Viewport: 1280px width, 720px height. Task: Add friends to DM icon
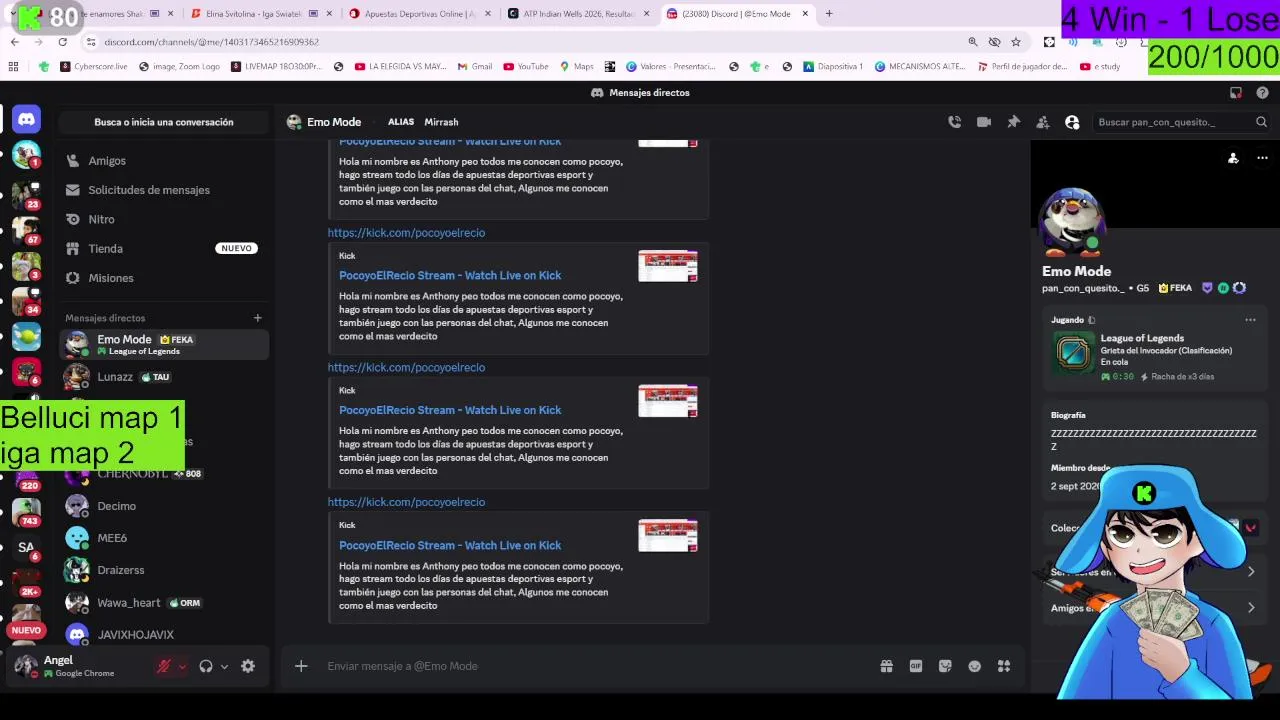(x=1043, y=122)
